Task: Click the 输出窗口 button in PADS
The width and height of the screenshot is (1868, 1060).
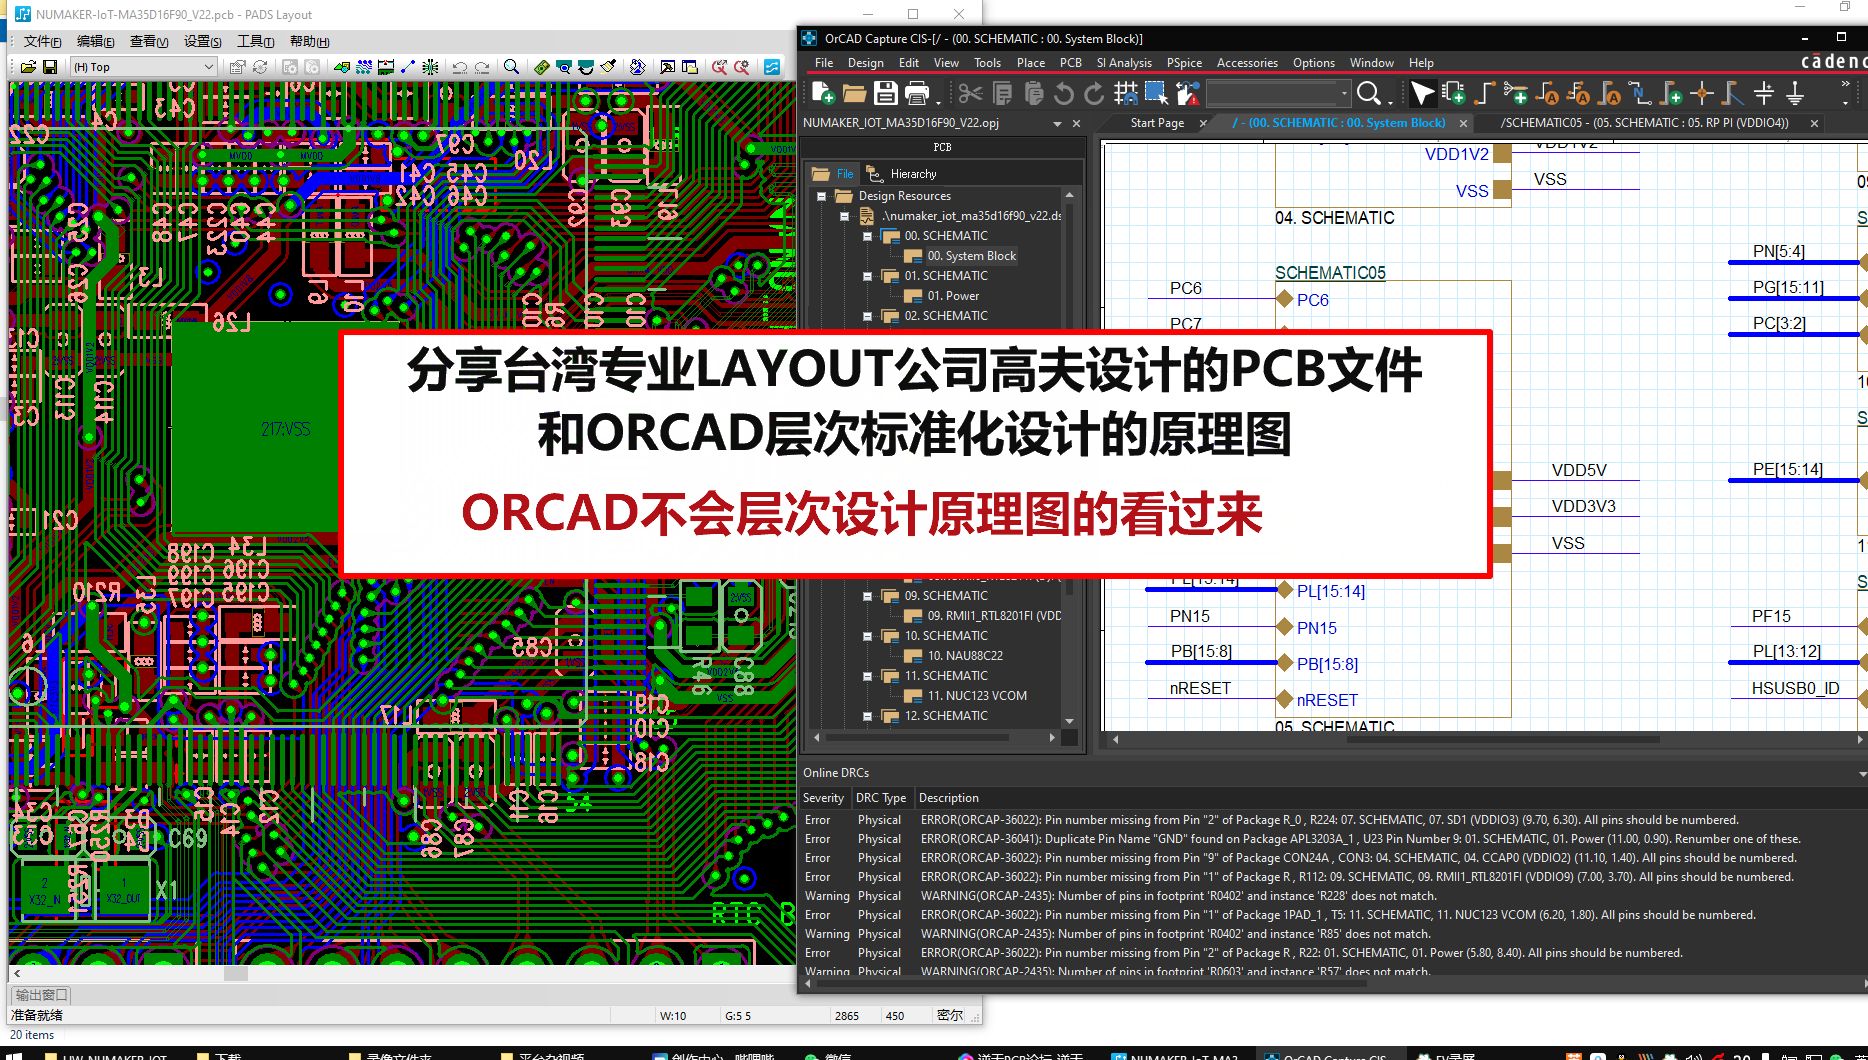Action: (40, 994)
